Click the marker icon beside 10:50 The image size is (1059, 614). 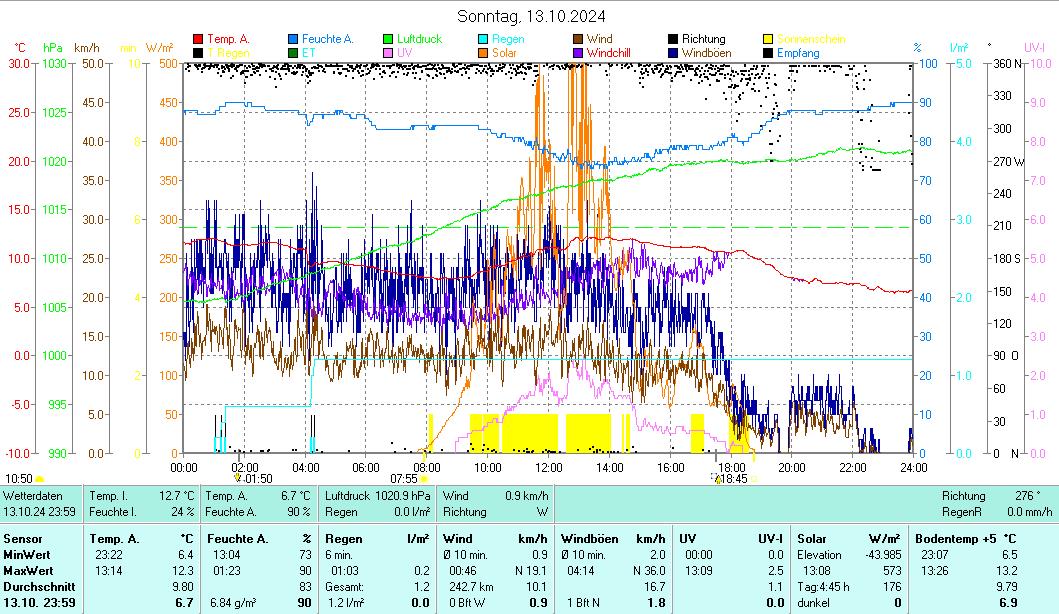pyautogui.click(x=40, y=479)
